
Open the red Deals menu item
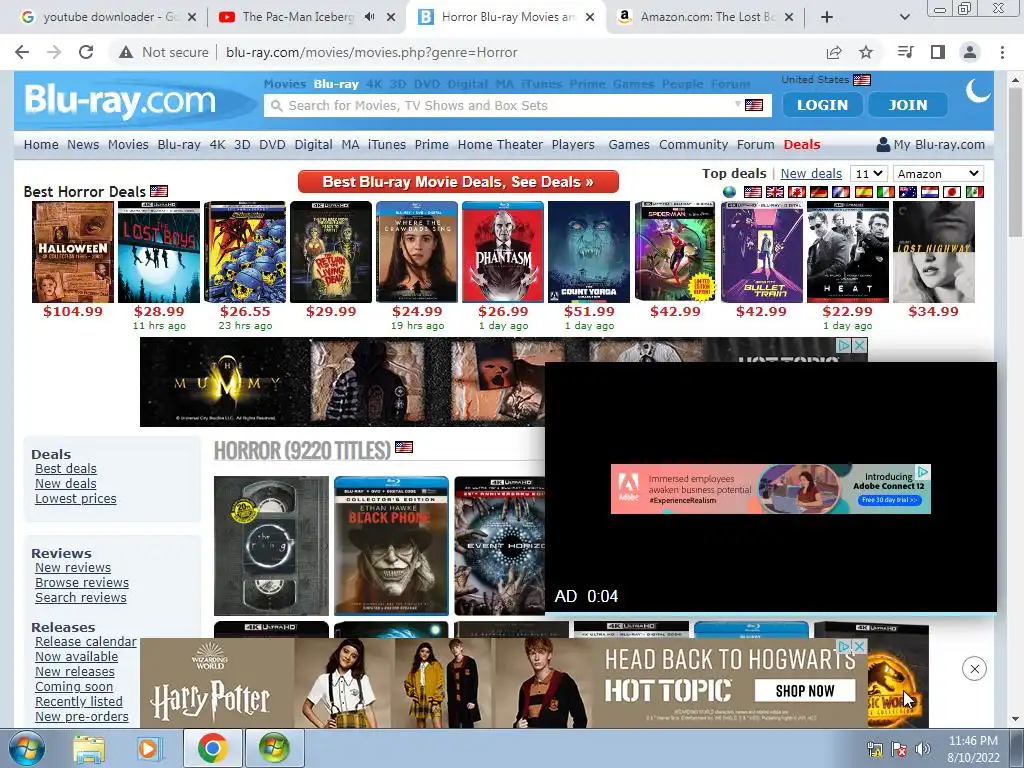[x=802, y=144]
